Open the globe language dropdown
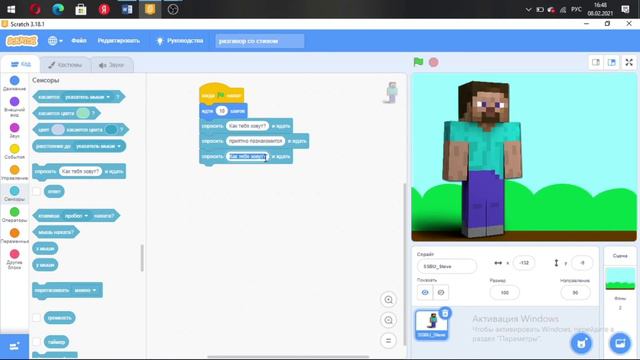640x360 pixels. (55, 41)
